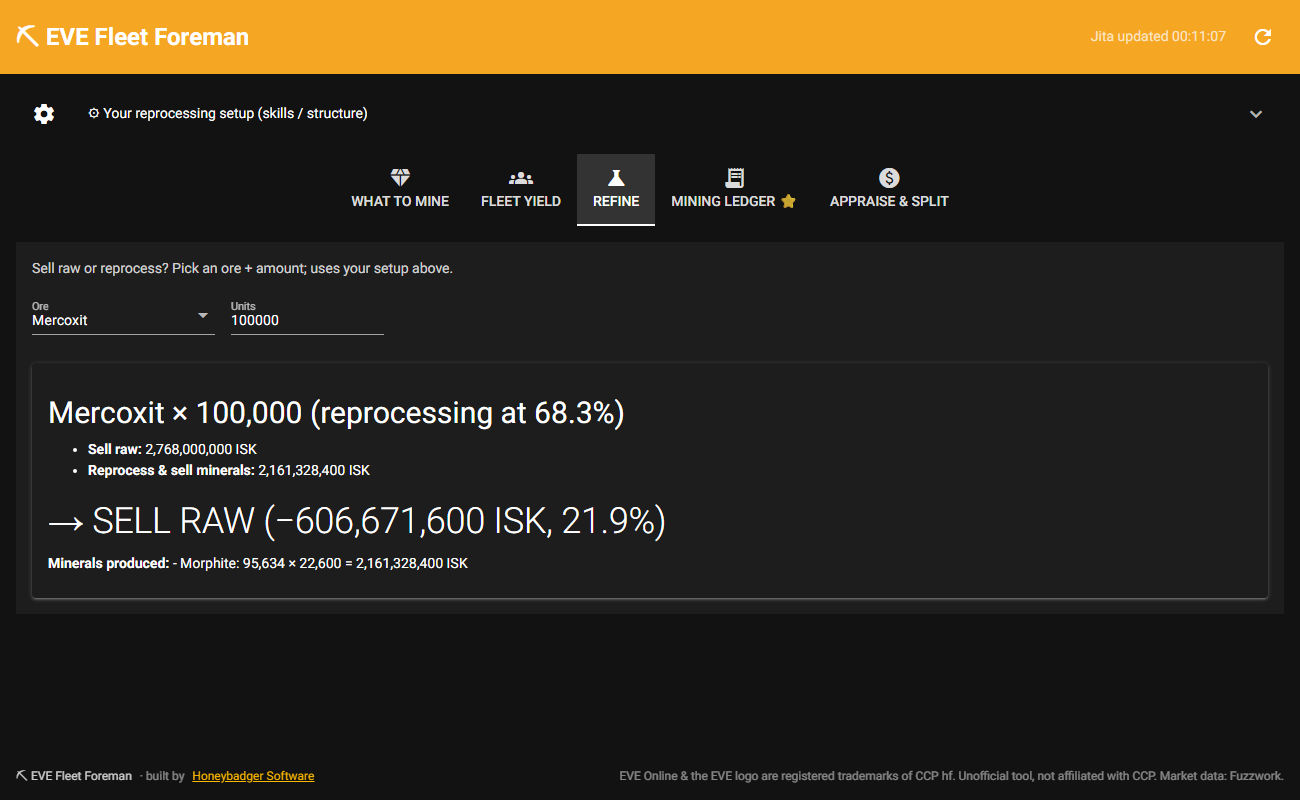
Task: Go to the Mining Ledger tab
Action: click(x=734, y=190)
